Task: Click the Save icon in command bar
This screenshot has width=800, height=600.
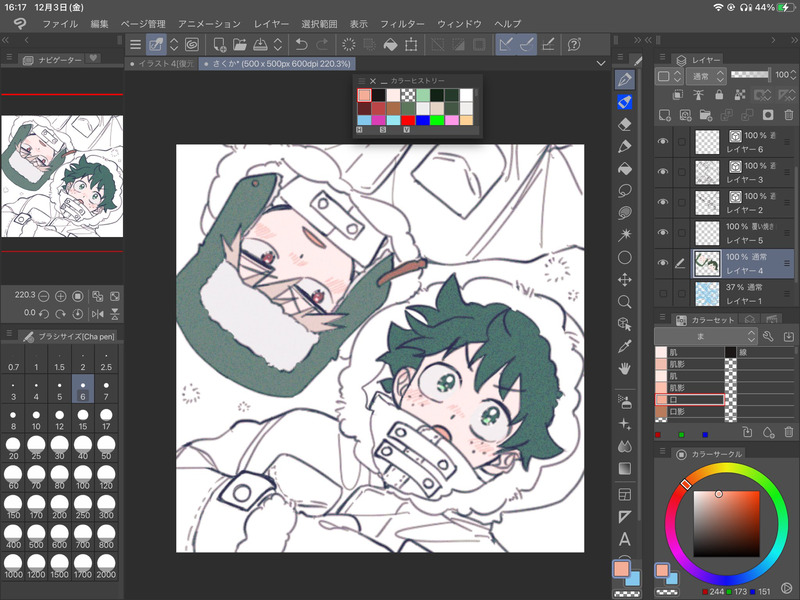Action: click(260, 45)
